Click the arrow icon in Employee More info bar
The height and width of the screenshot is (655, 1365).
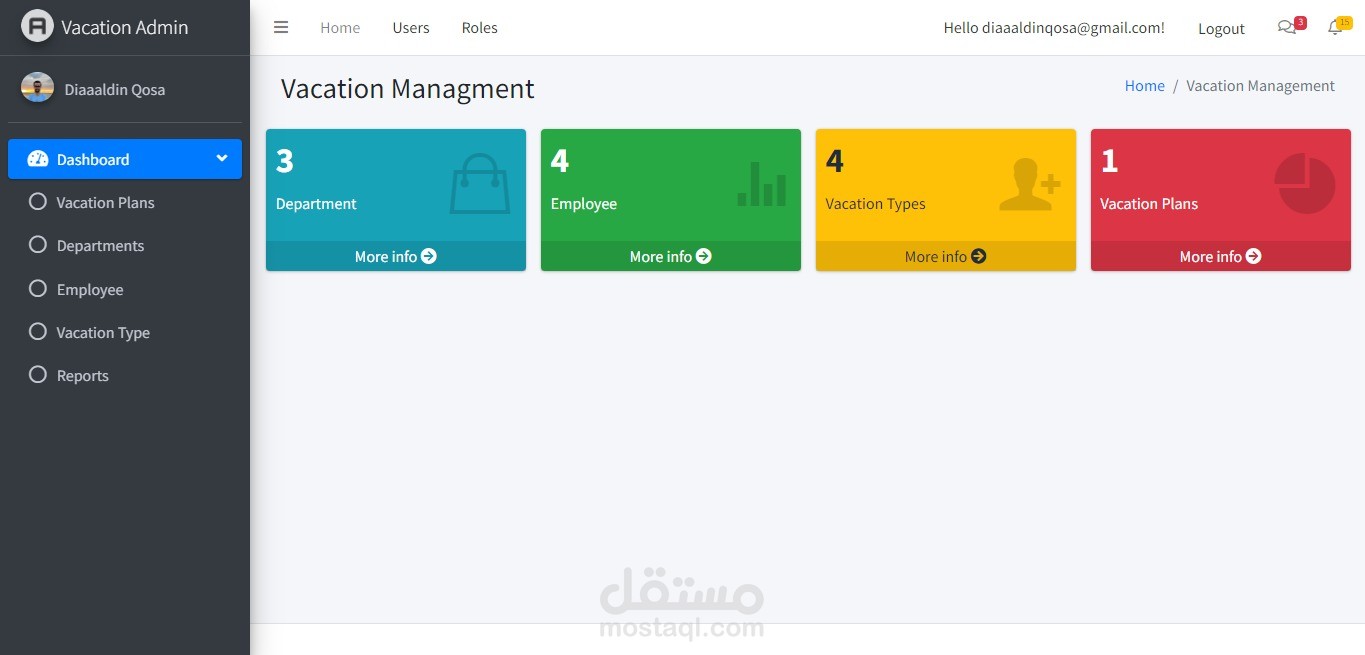click(703, 256)
